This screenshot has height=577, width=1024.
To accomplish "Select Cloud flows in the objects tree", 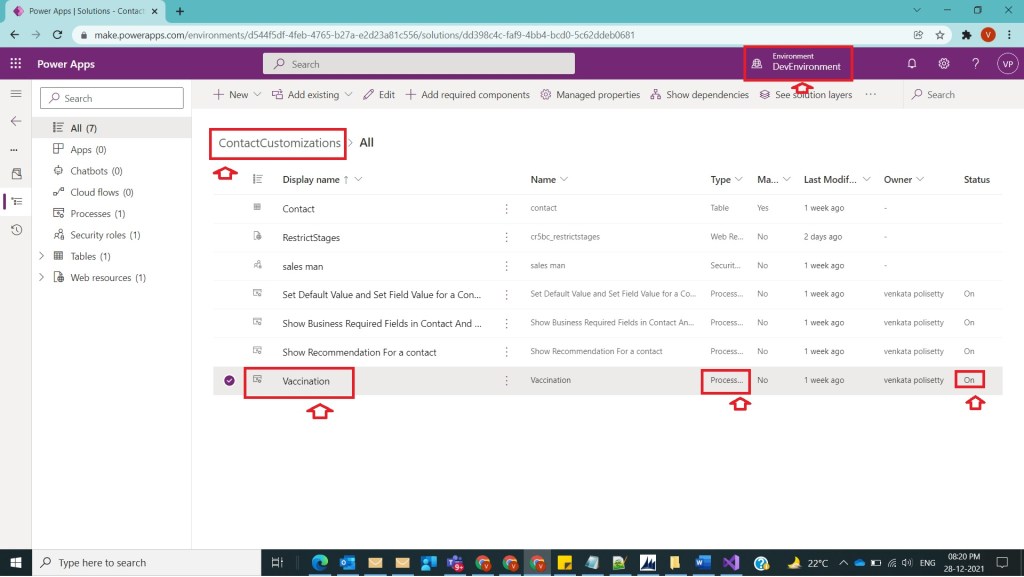I will pos(101,192).
